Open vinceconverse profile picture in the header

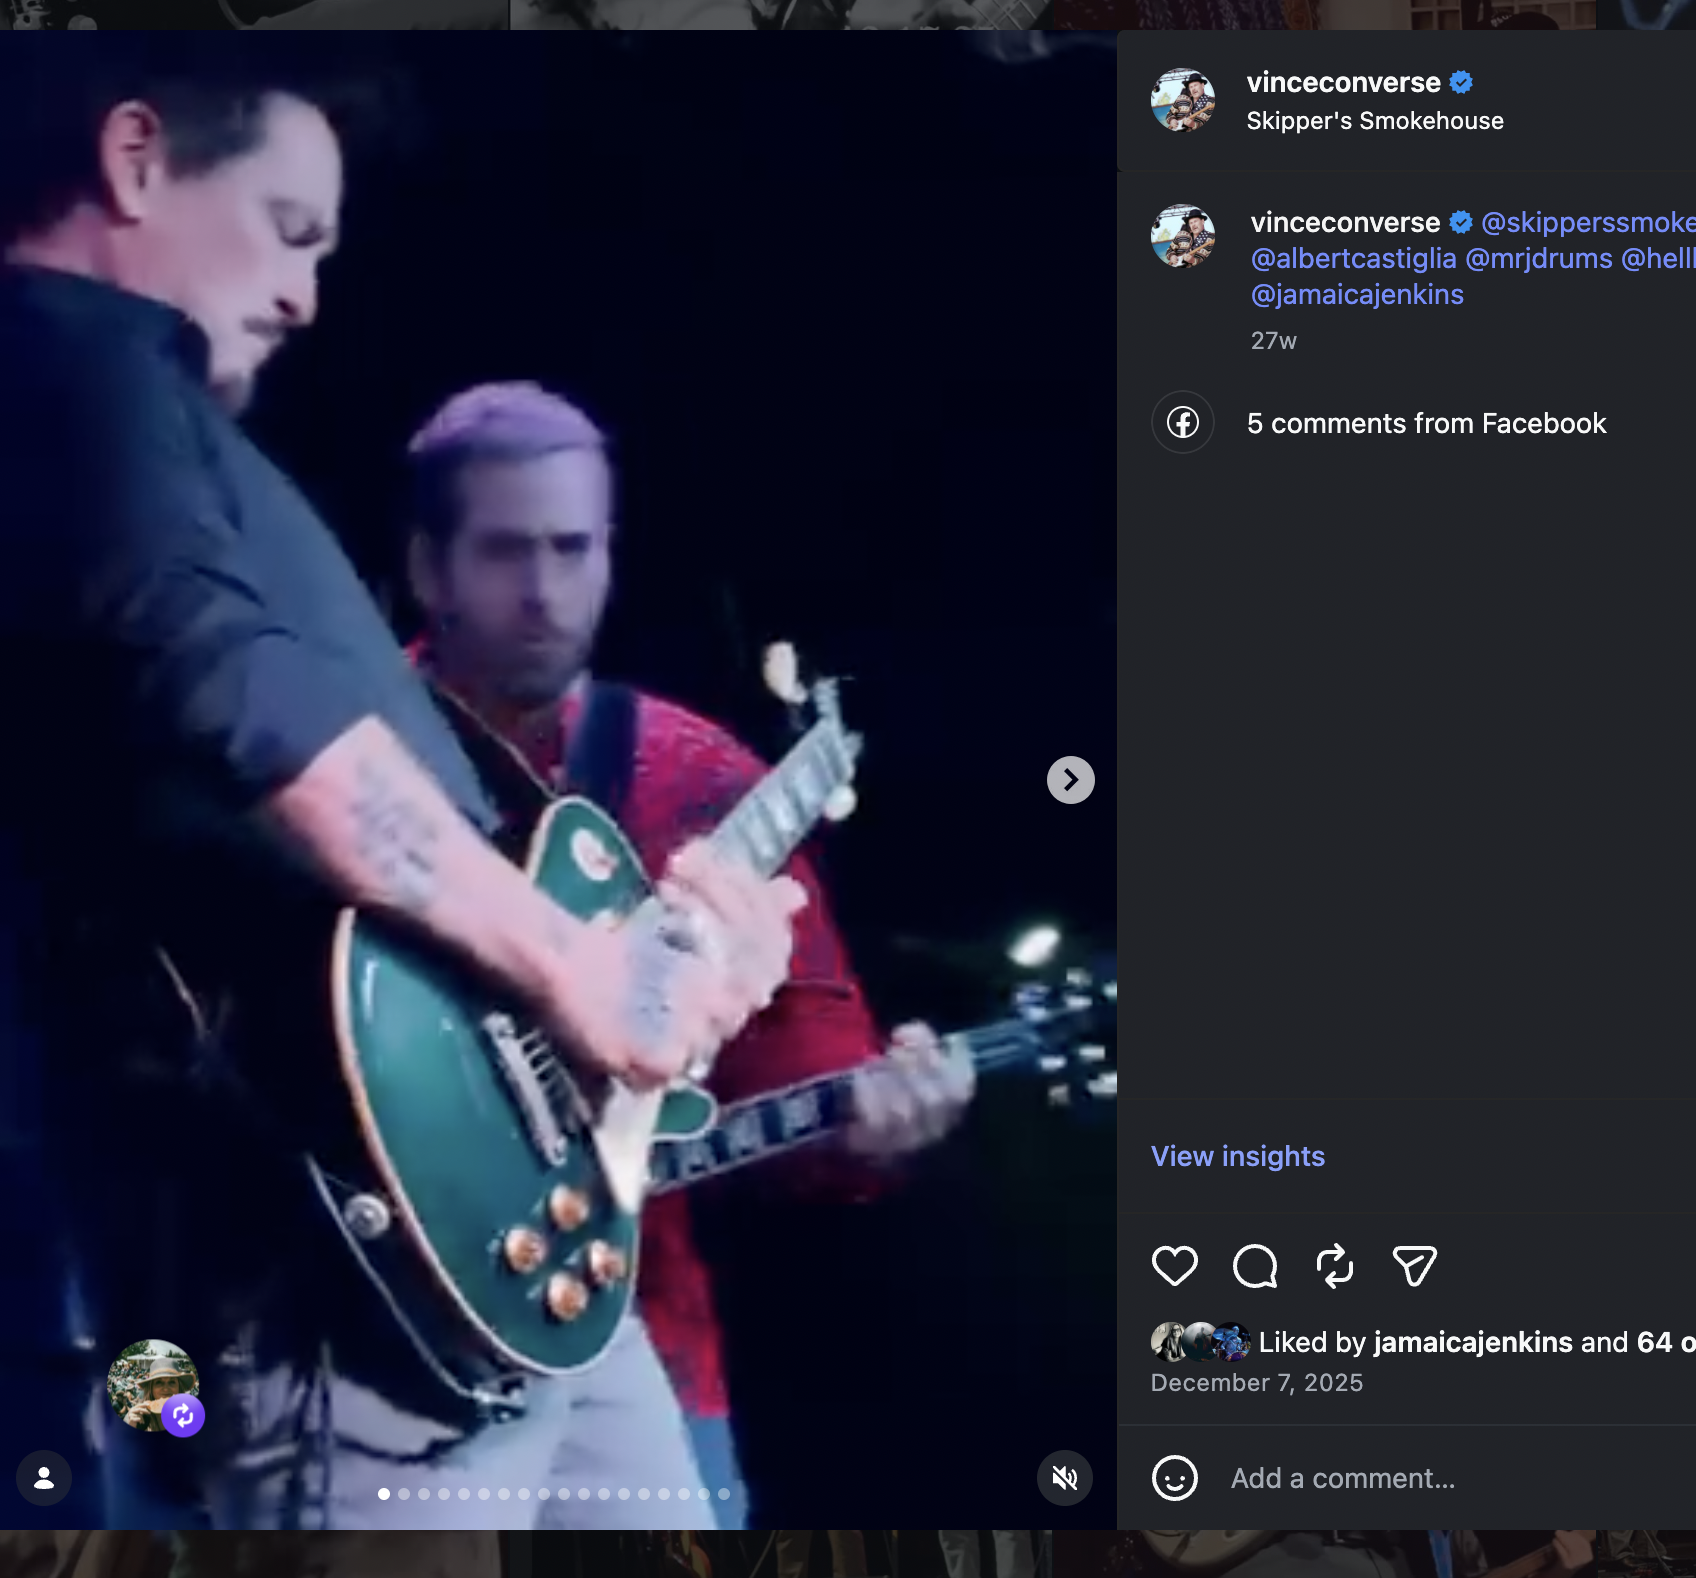click(x=1183, y=100)
